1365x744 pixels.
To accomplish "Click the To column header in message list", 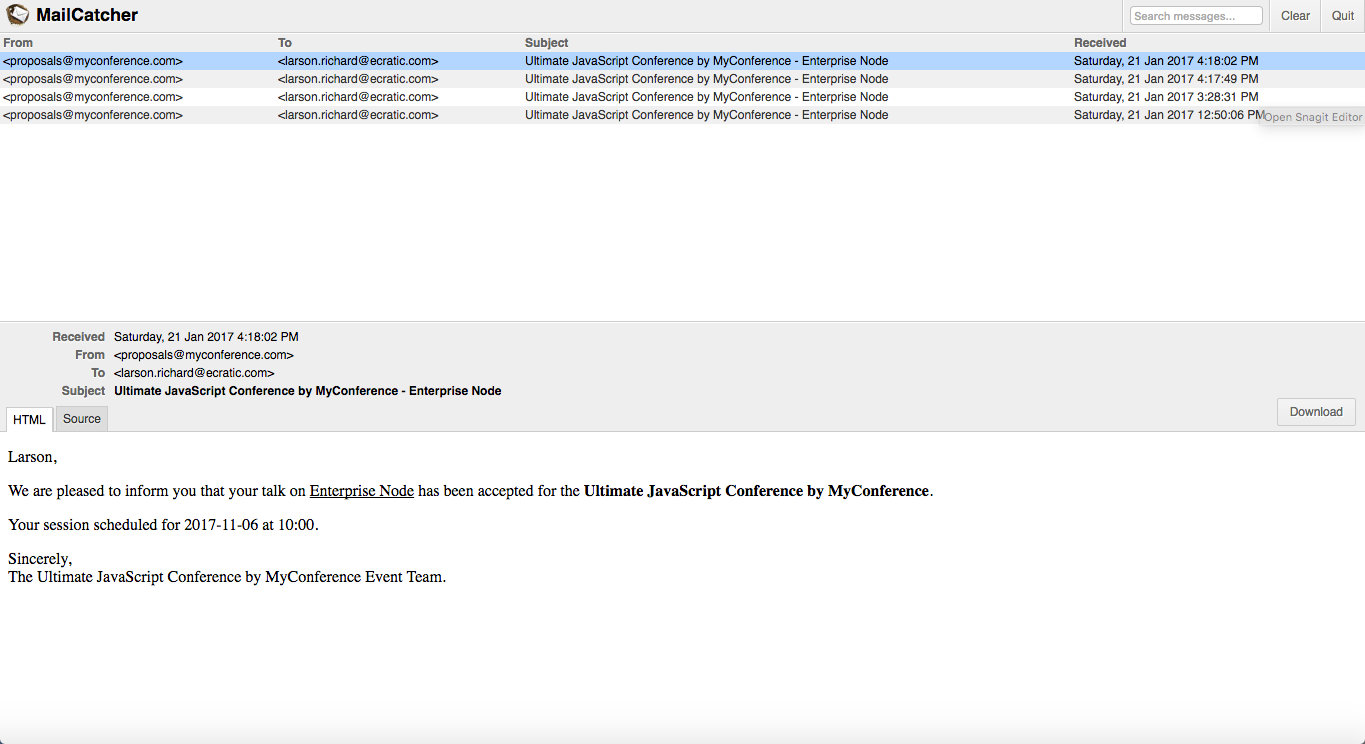I will (x=285, y=43).
